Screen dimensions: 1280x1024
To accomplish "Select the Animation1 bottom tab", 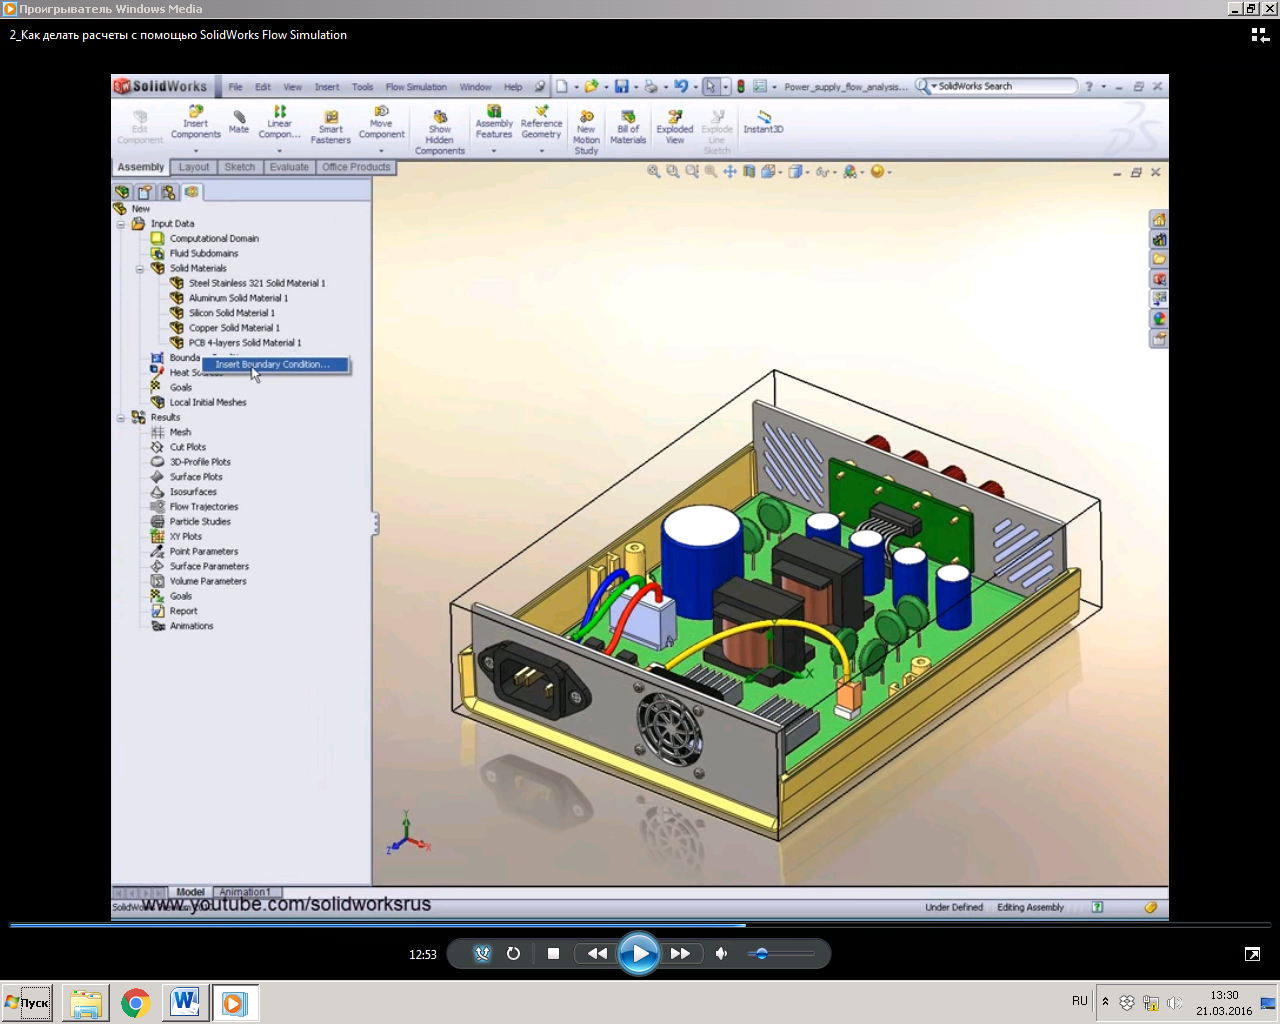I will (x=245, y=892).
